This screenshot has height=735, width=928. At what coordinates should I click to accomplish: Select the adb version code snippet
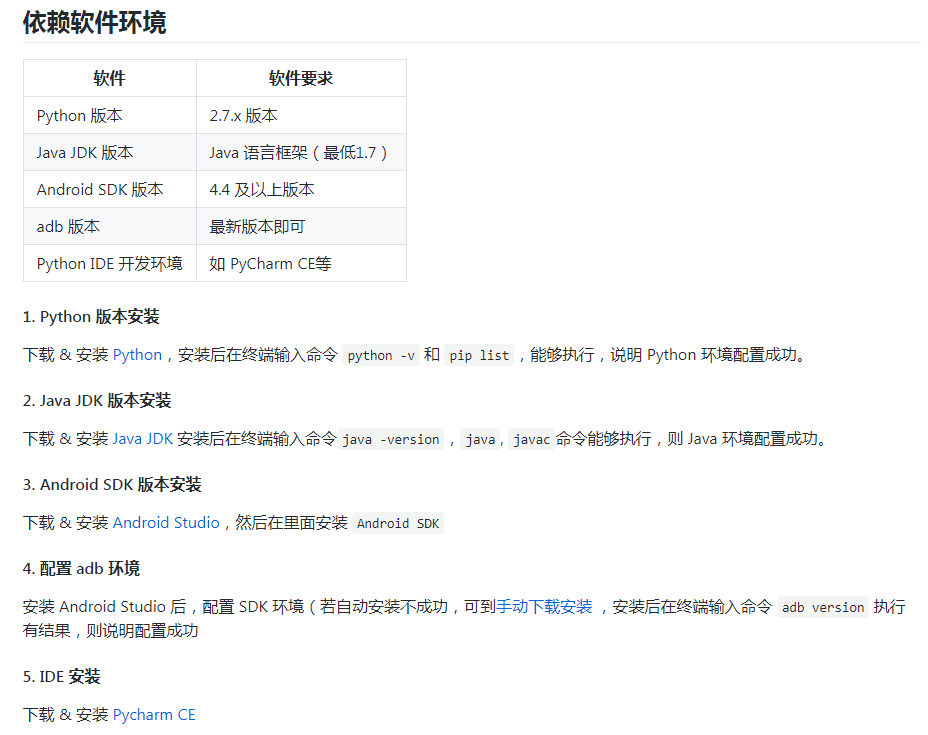[822, 607]
